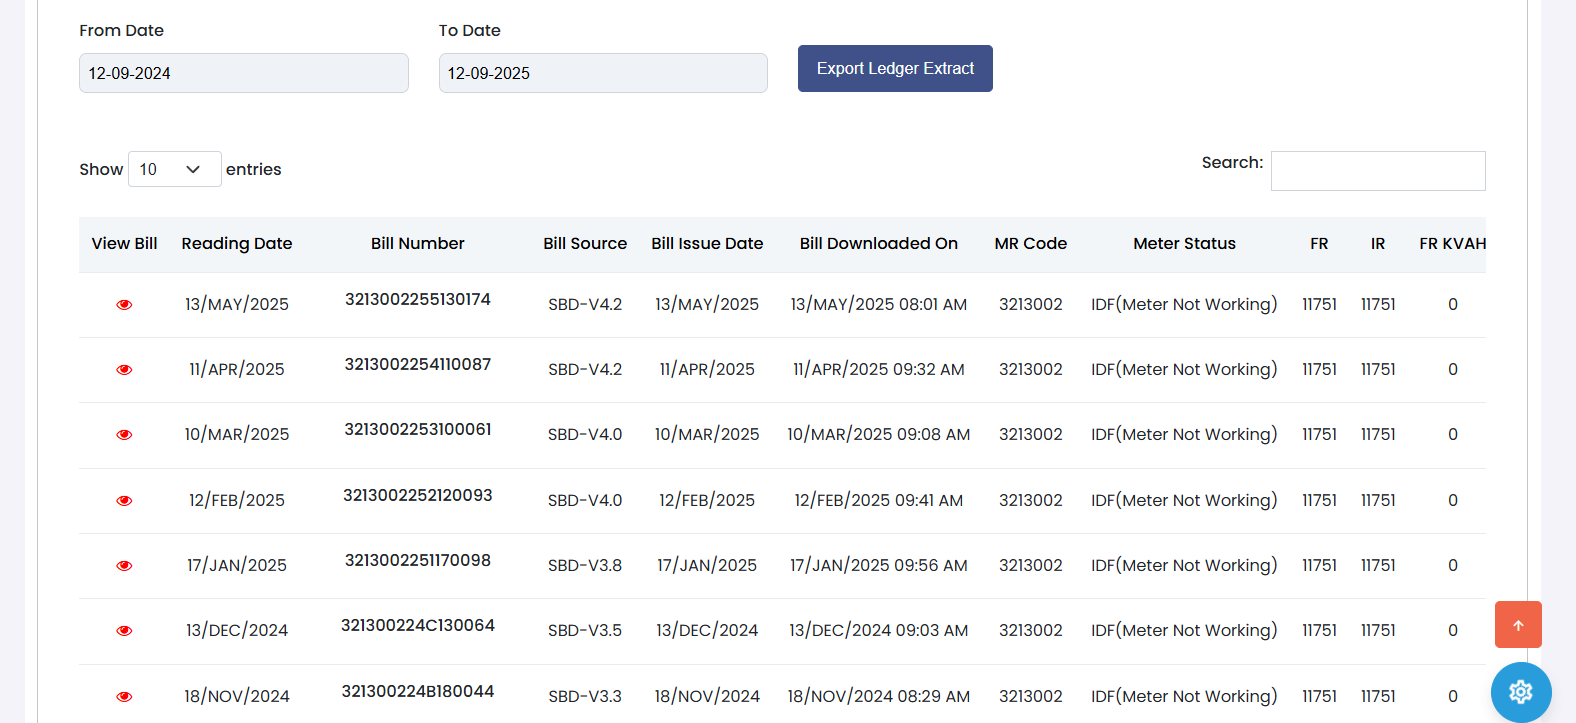Click eye icon for 10/MAR/2025 bill
Screen dimensions: 1576x723
124,434
